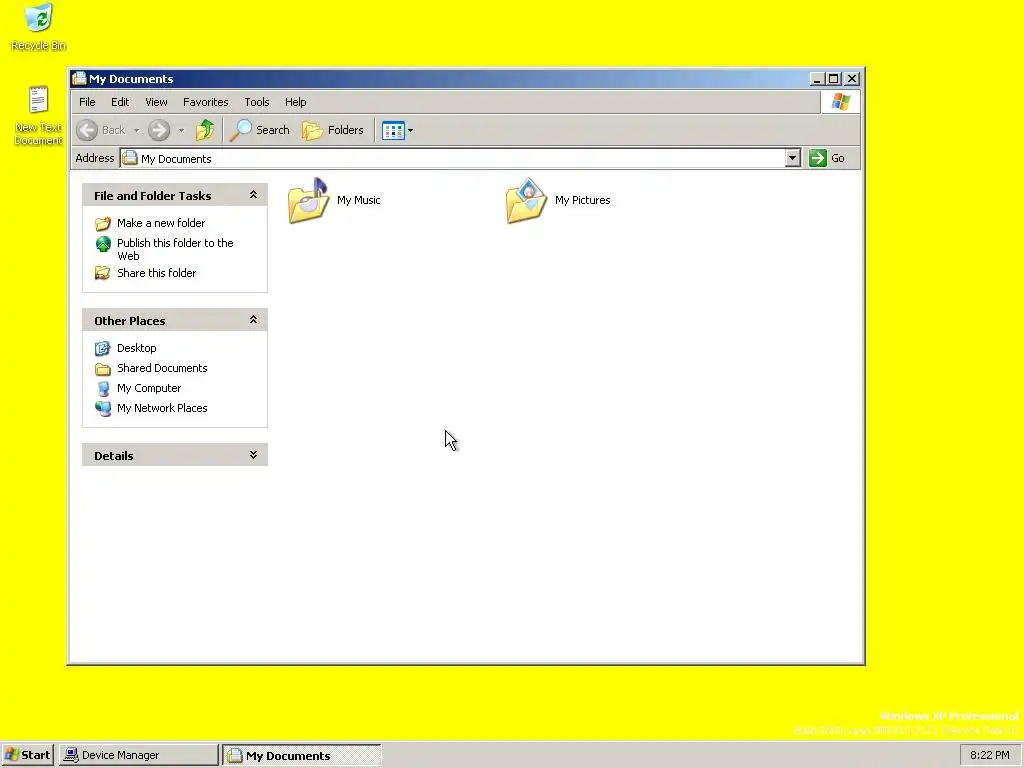Click the Start button

pos(27,755)
